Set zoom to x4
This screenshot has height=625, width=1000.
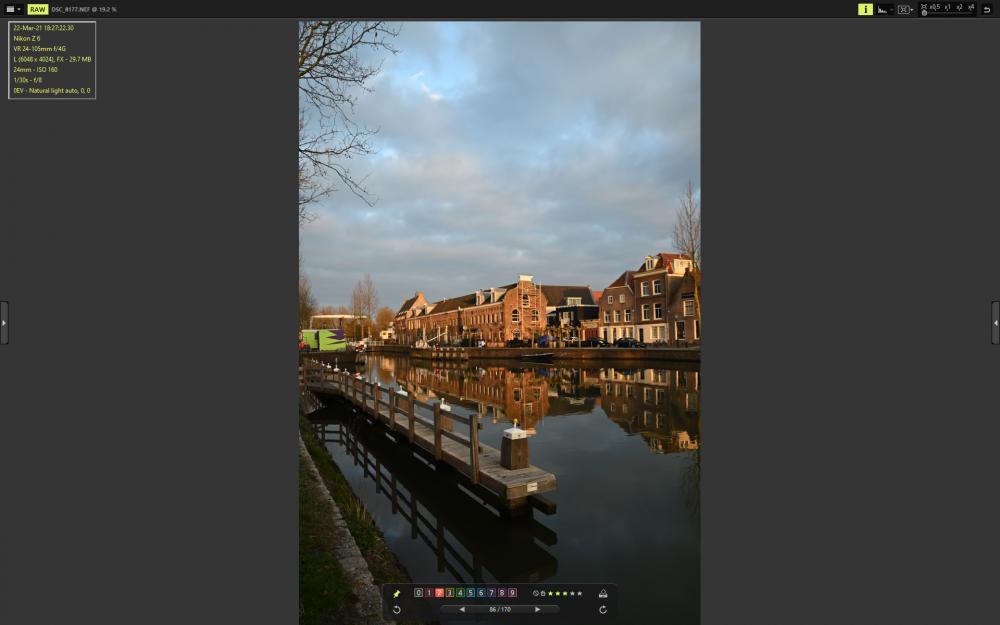point(971,7)
